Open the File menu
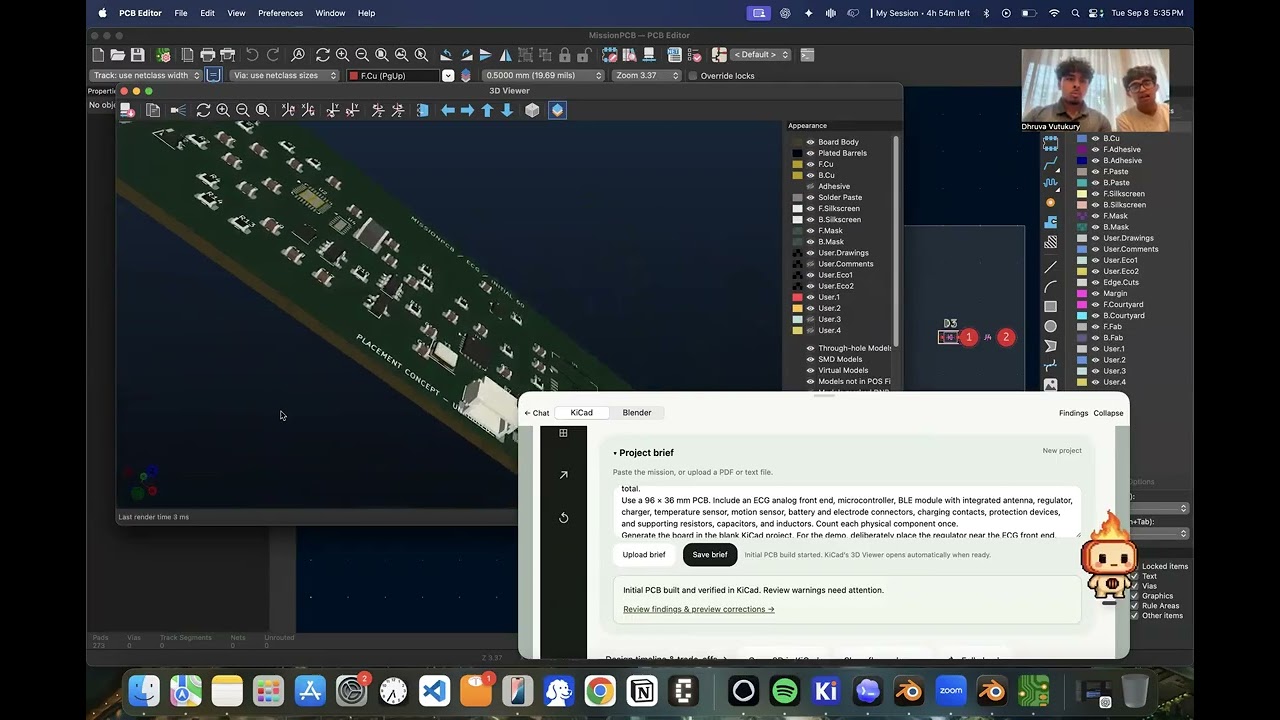The height and width of the screenshot is (720, 1280). [180, 13]
